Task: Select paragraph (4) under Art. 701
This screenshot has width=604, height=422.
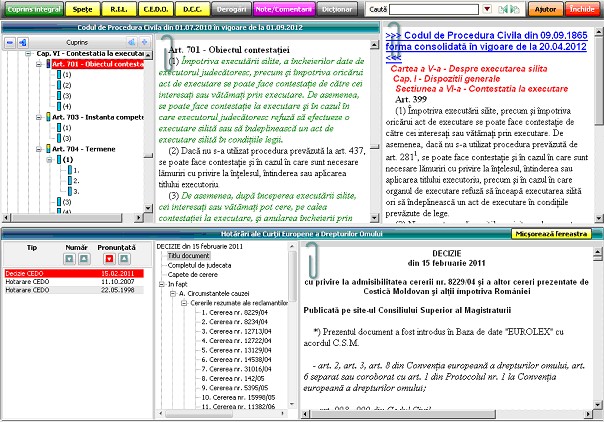Action: point(67,107)
